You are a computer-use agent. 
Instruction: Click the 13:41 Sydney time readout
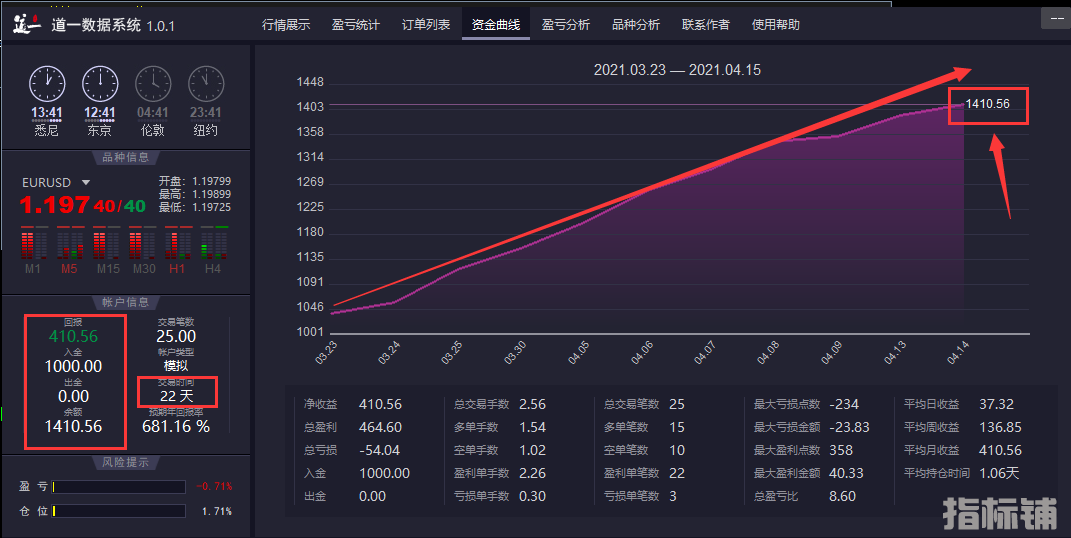point(46,113)
